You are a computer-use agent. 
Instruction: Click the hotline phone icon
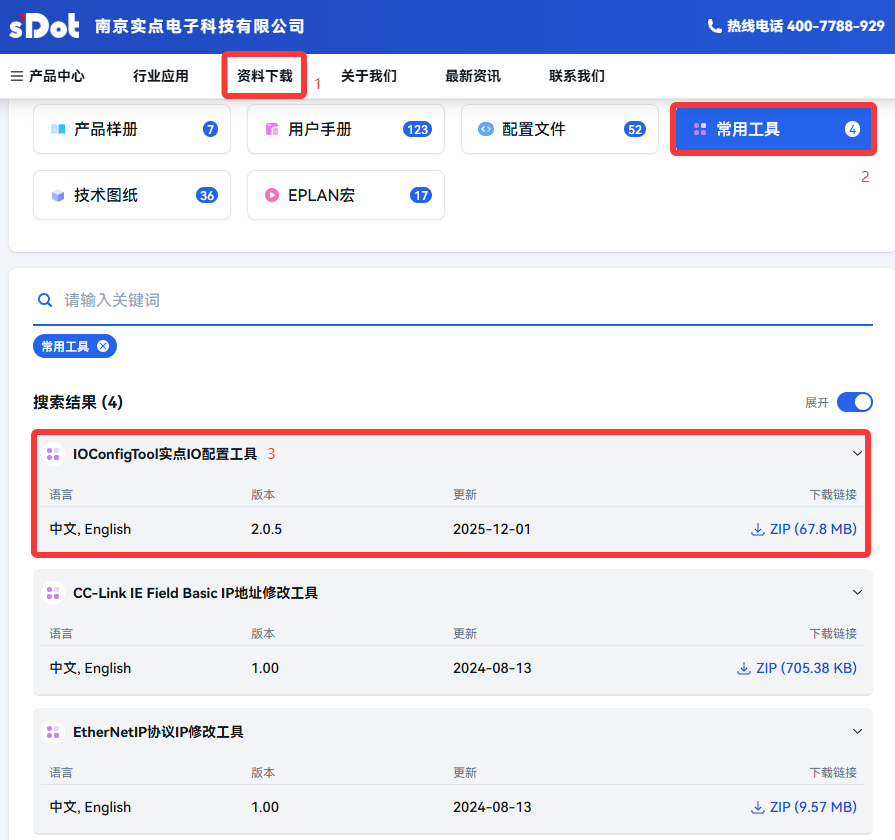click(714, 26)
